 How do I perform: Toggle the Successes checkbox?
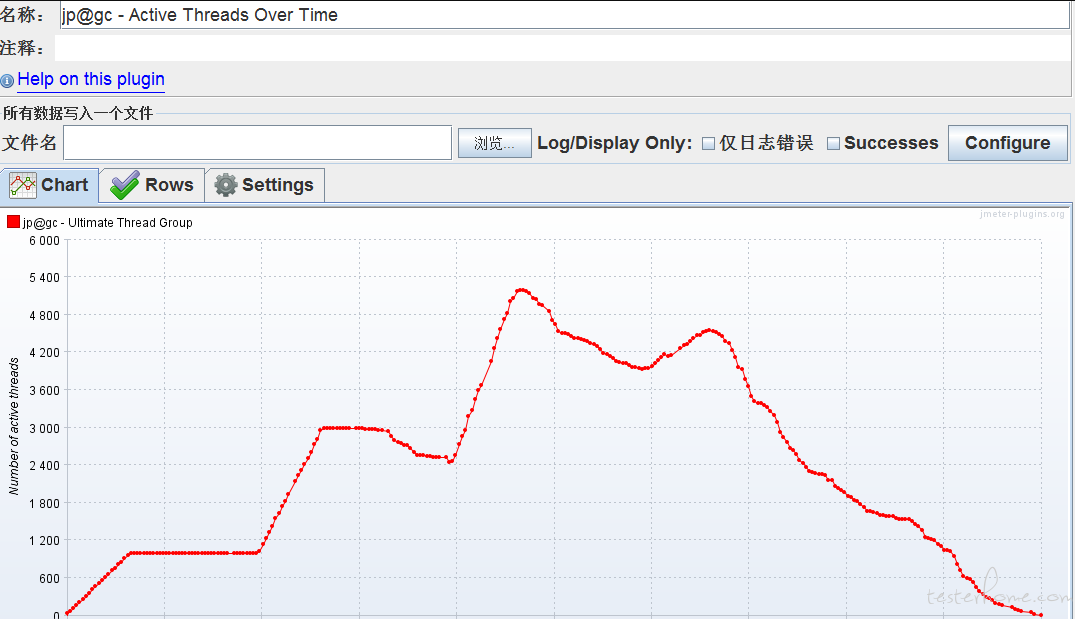point(833,144)
